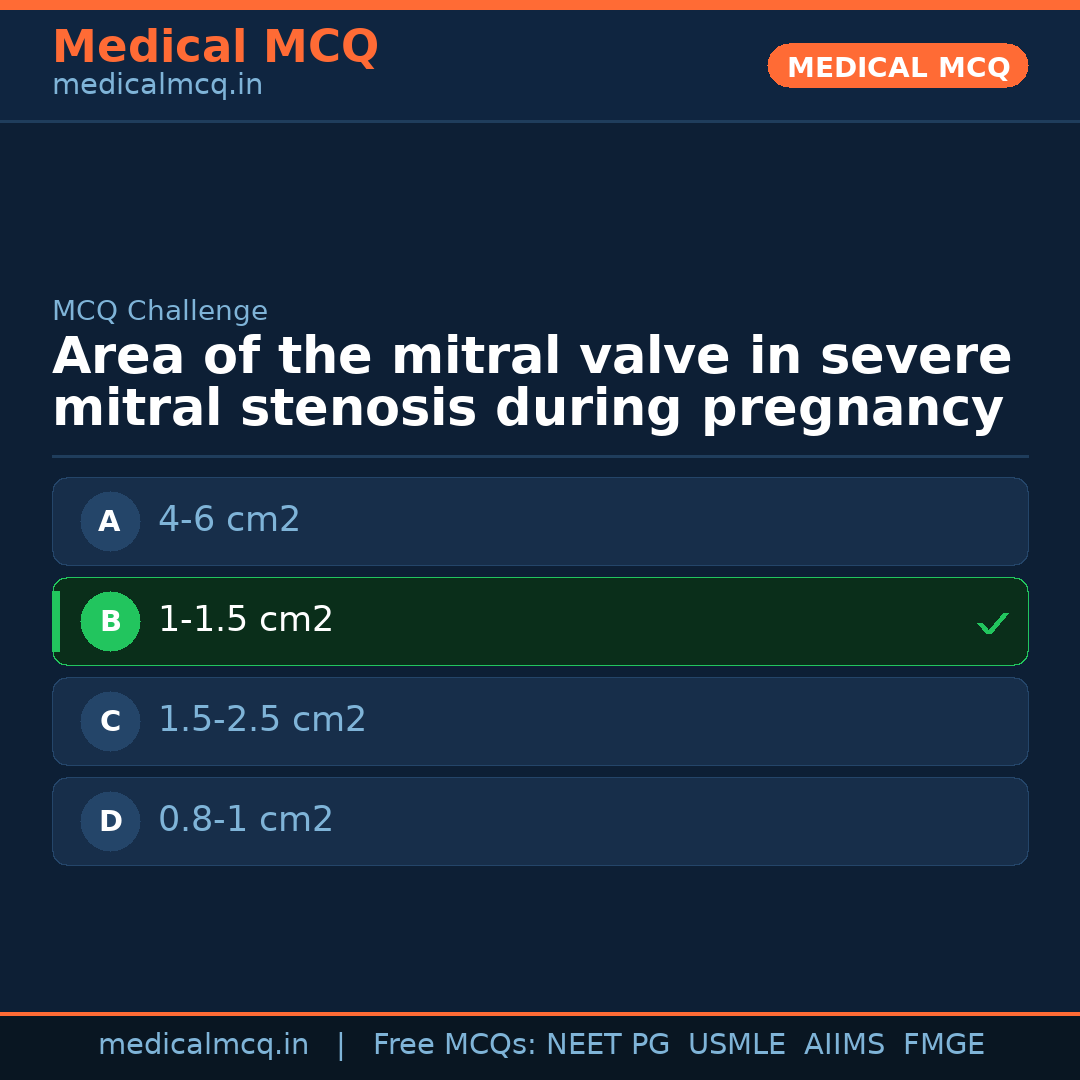Click the "MCQ Challenge" label

pos(160,311)
